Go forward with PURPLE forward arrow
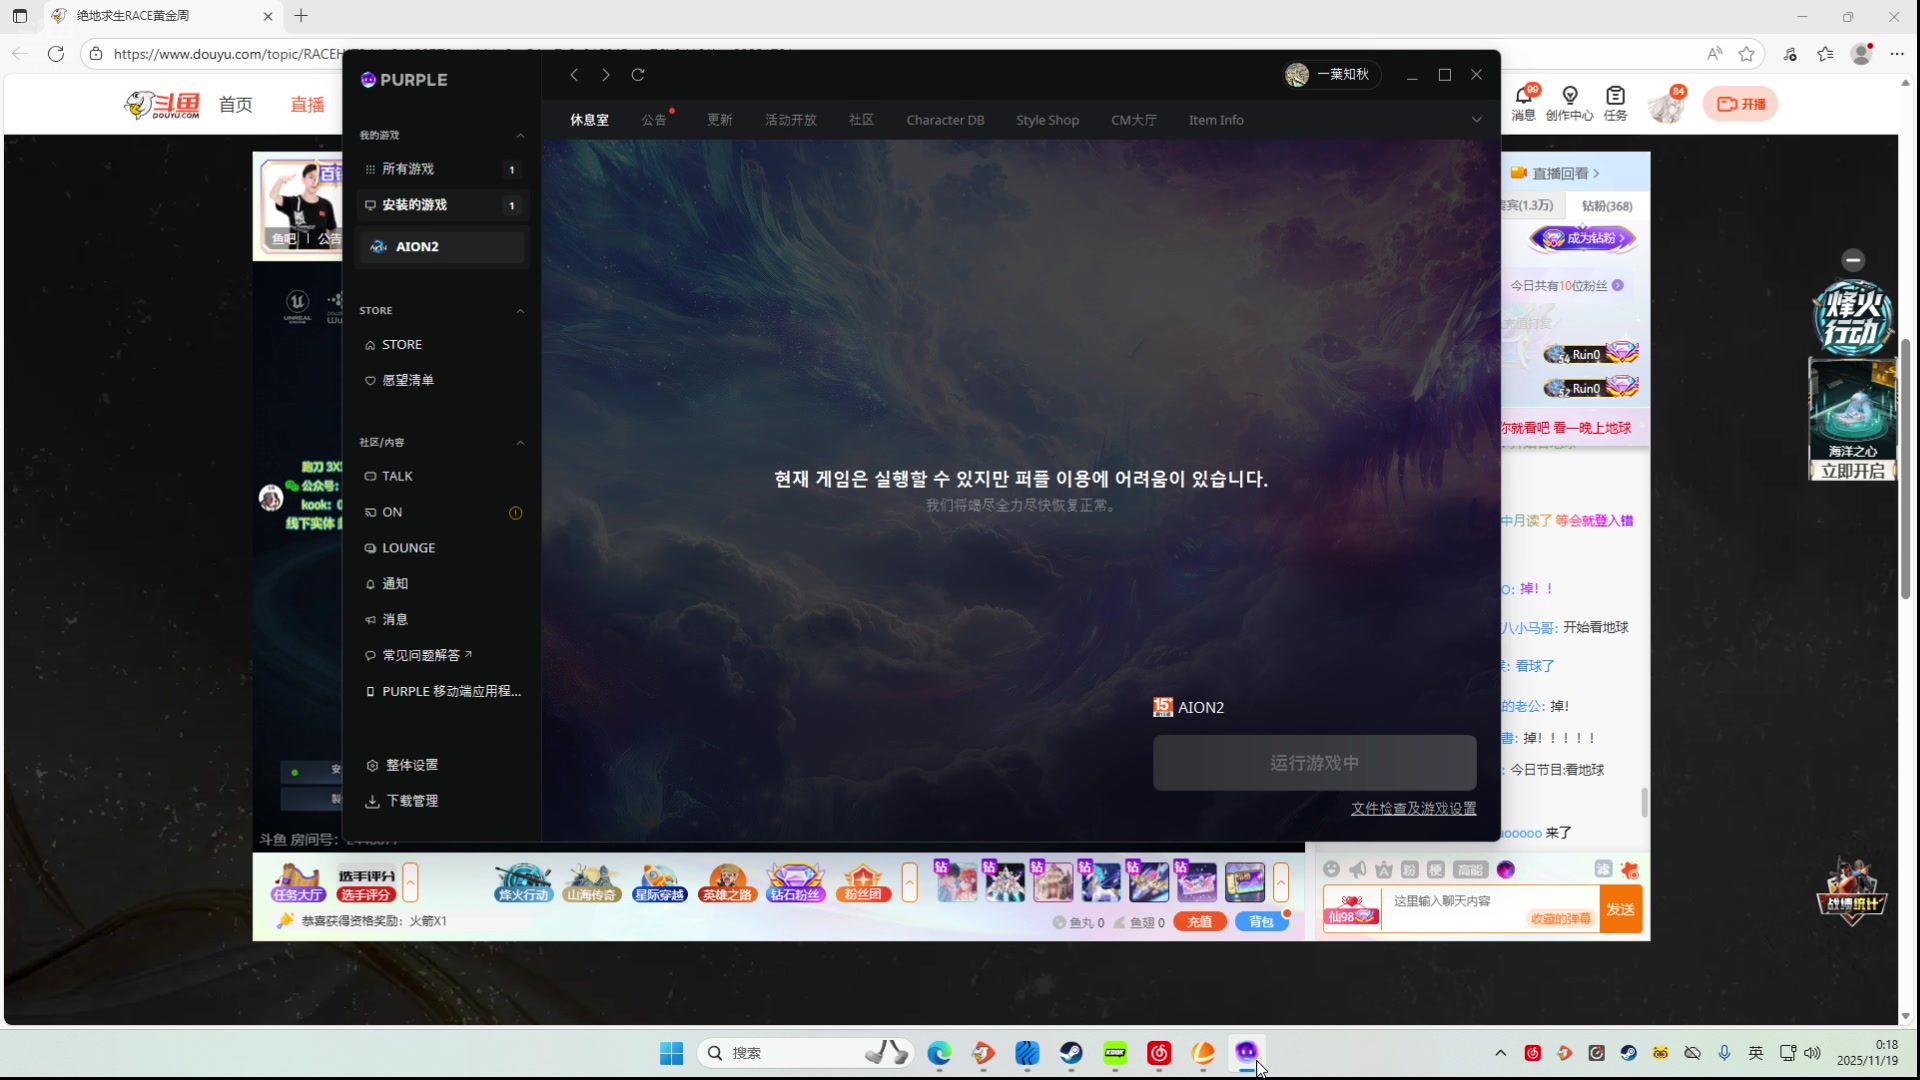This screenshot has width=1920, height=1080. coord(605,75)
